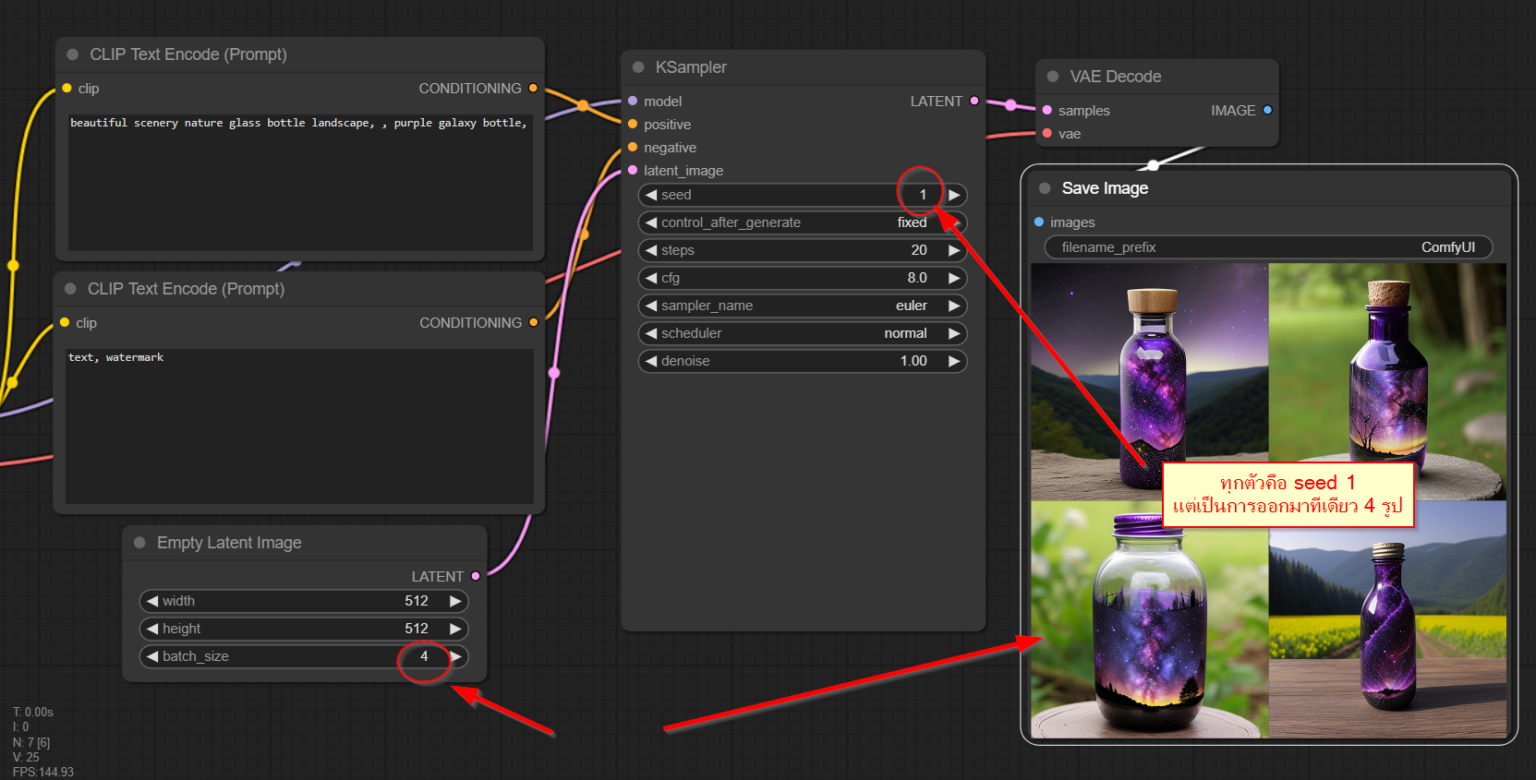
Task: Open the jar bottle output thumbnail
Action: pos(1149,619)
